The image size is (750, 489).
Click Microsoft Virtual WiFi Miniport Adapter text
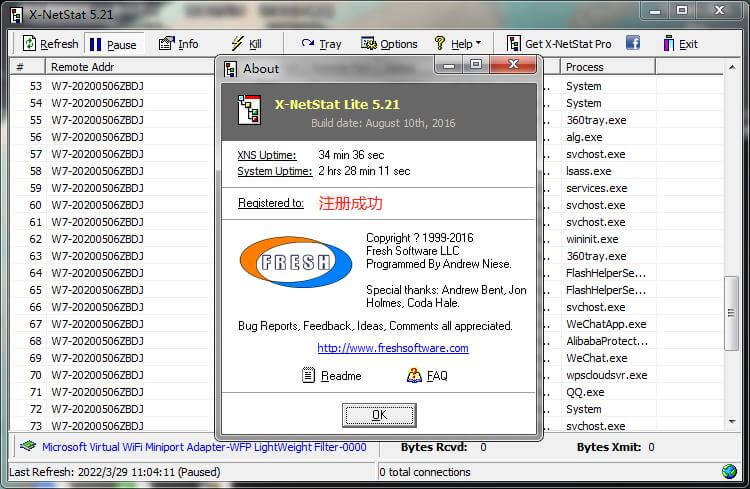click(204, 447)
